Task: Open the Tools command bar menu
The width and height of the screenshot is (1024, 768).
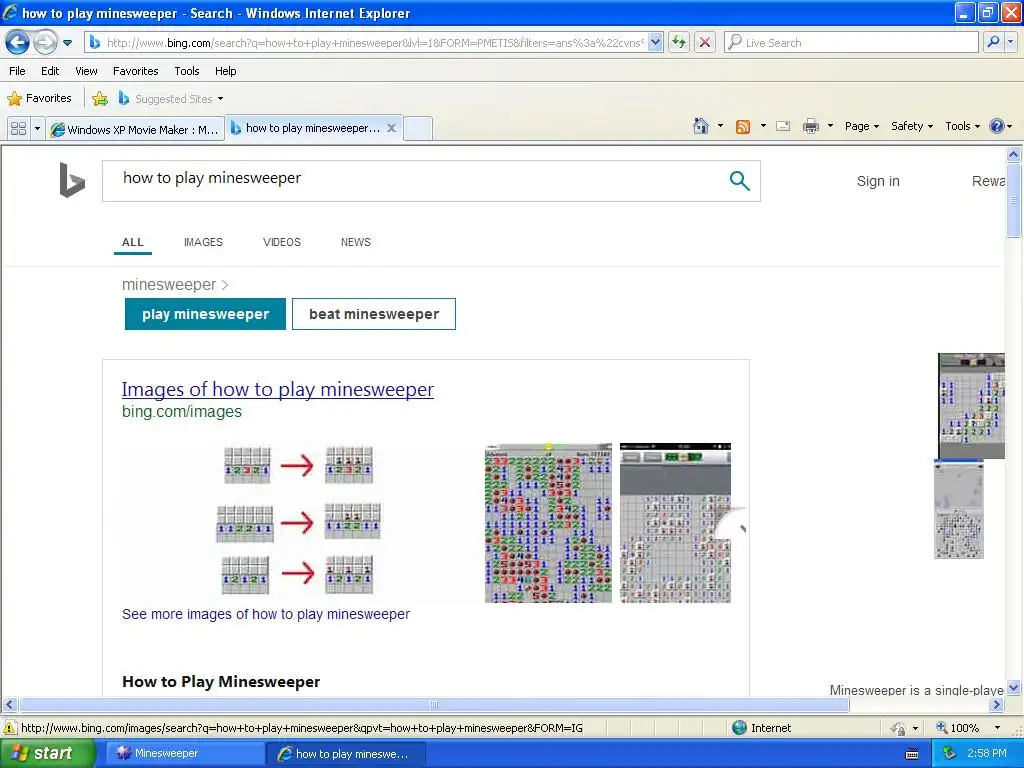Action: coord(962,126)
